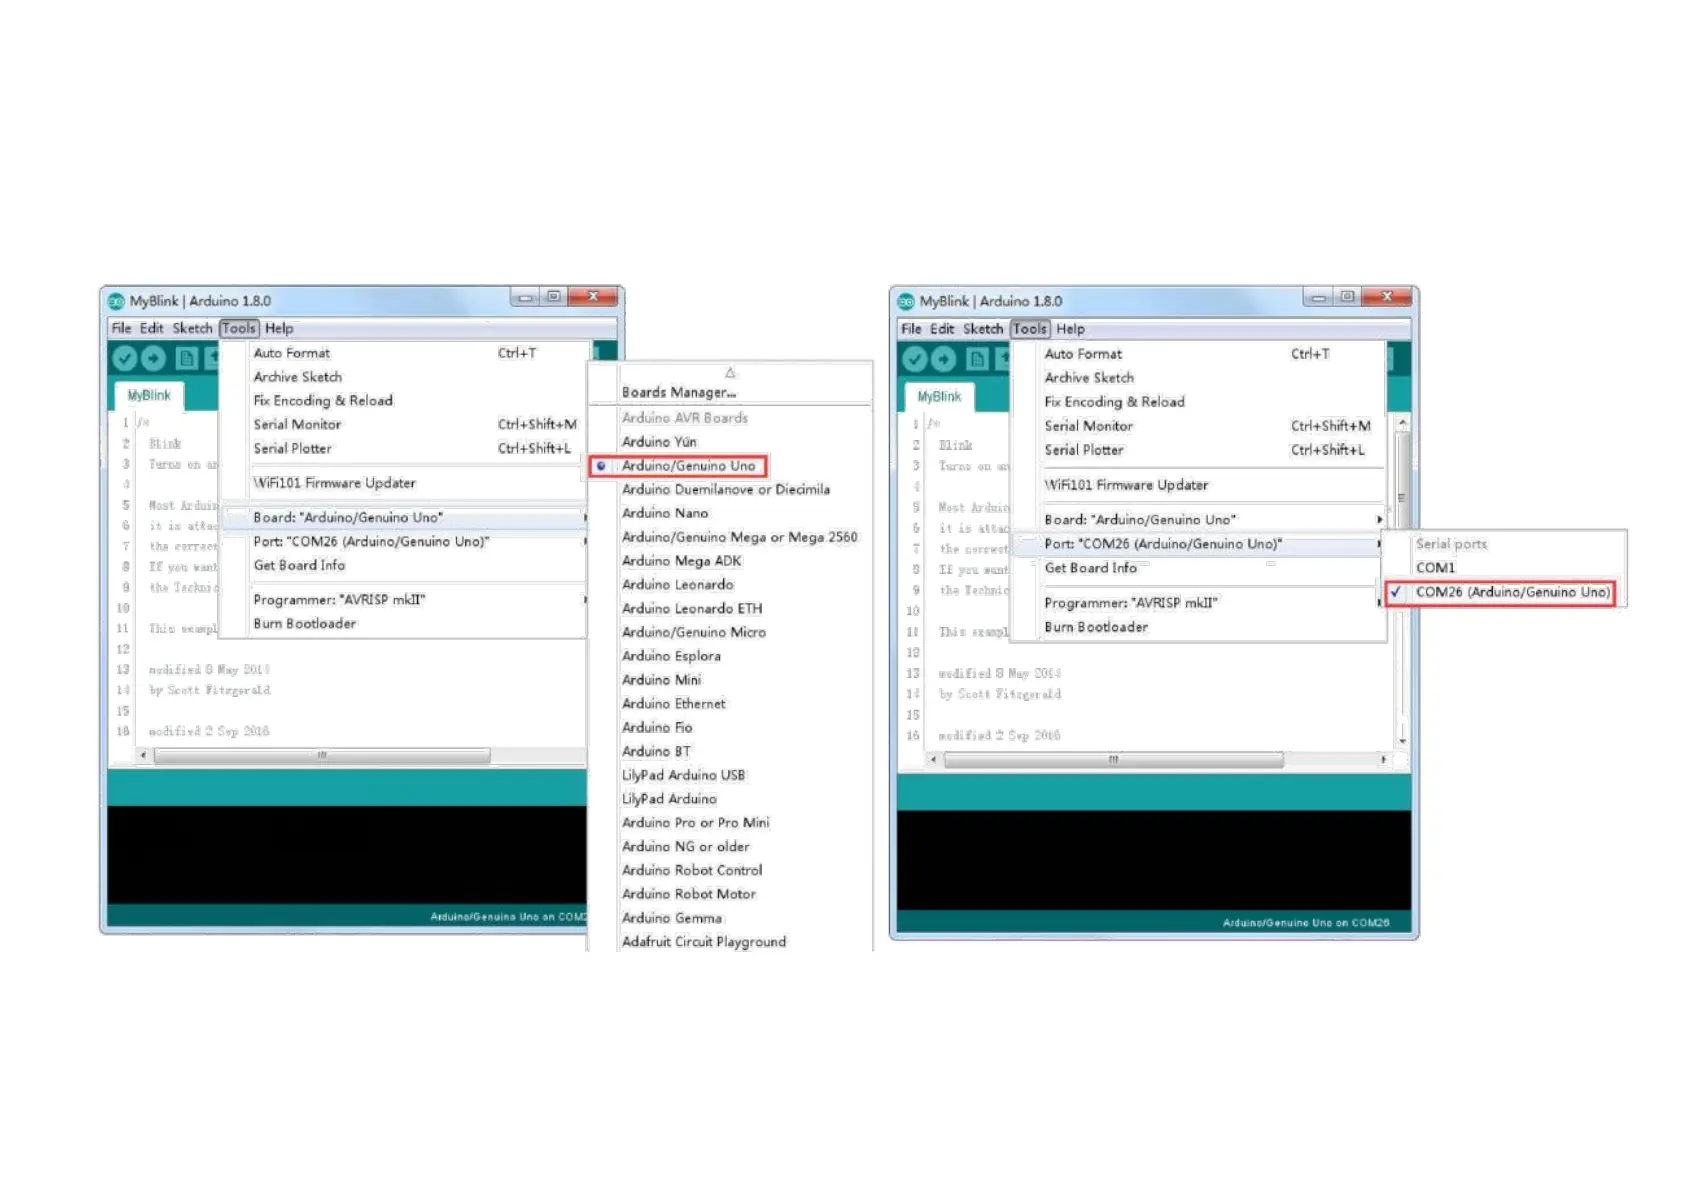
Task: Click Tools menu in the serial-ports window
Action: click(1030, 329)
